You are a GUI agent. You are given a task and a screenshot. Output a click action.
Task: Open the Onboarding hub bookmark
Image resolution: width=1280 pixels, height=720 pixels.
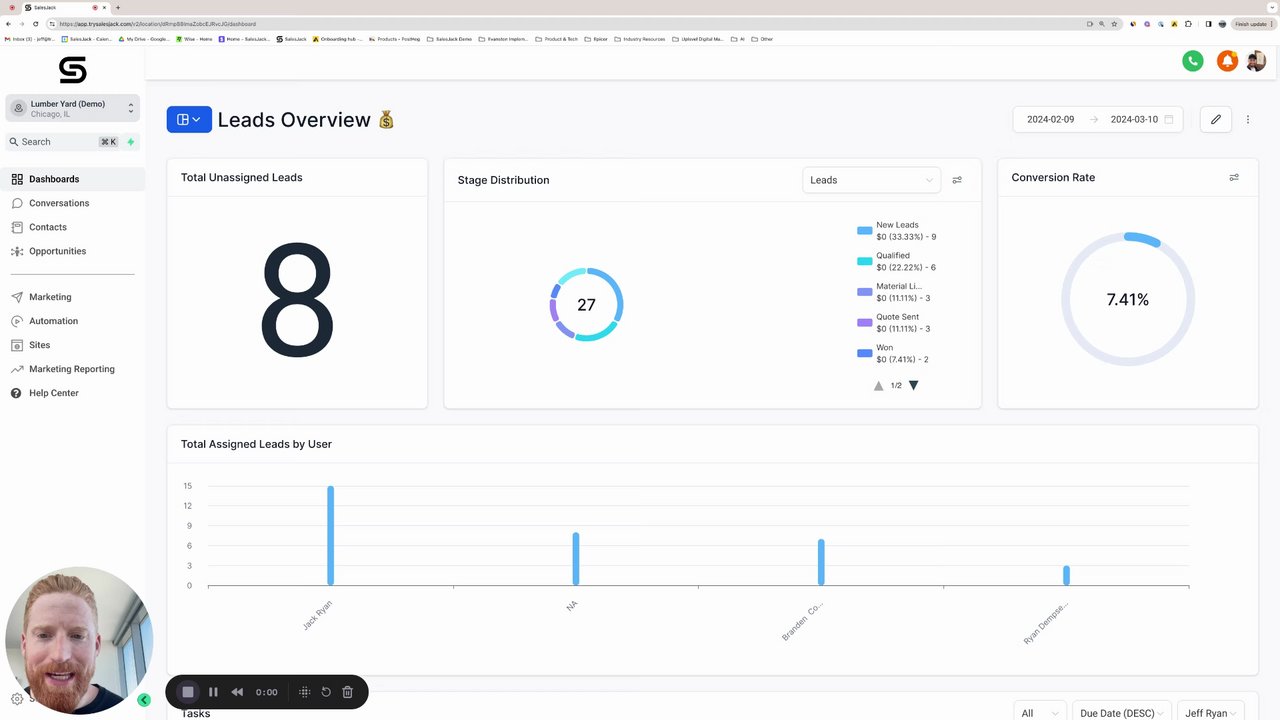(338, 39)
